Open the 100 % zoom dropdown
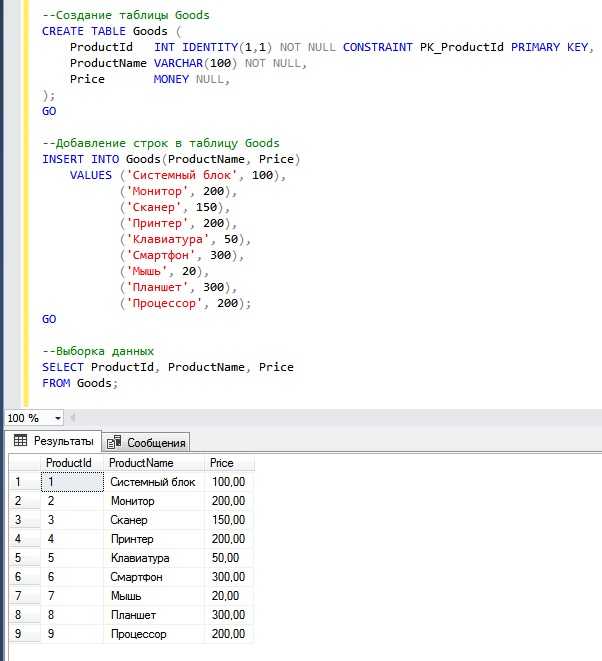The image size is (602, 661). click(x=58, y=418)
